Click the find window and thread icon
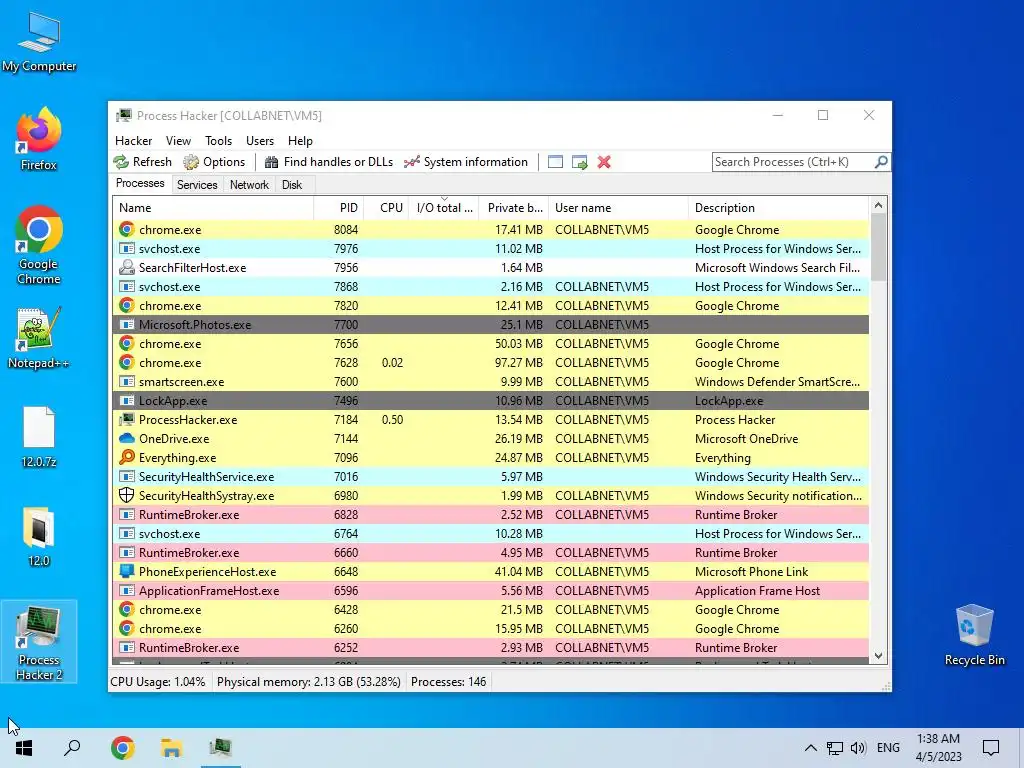Viewport: 1024px width, 768px height. click(579, 162)
